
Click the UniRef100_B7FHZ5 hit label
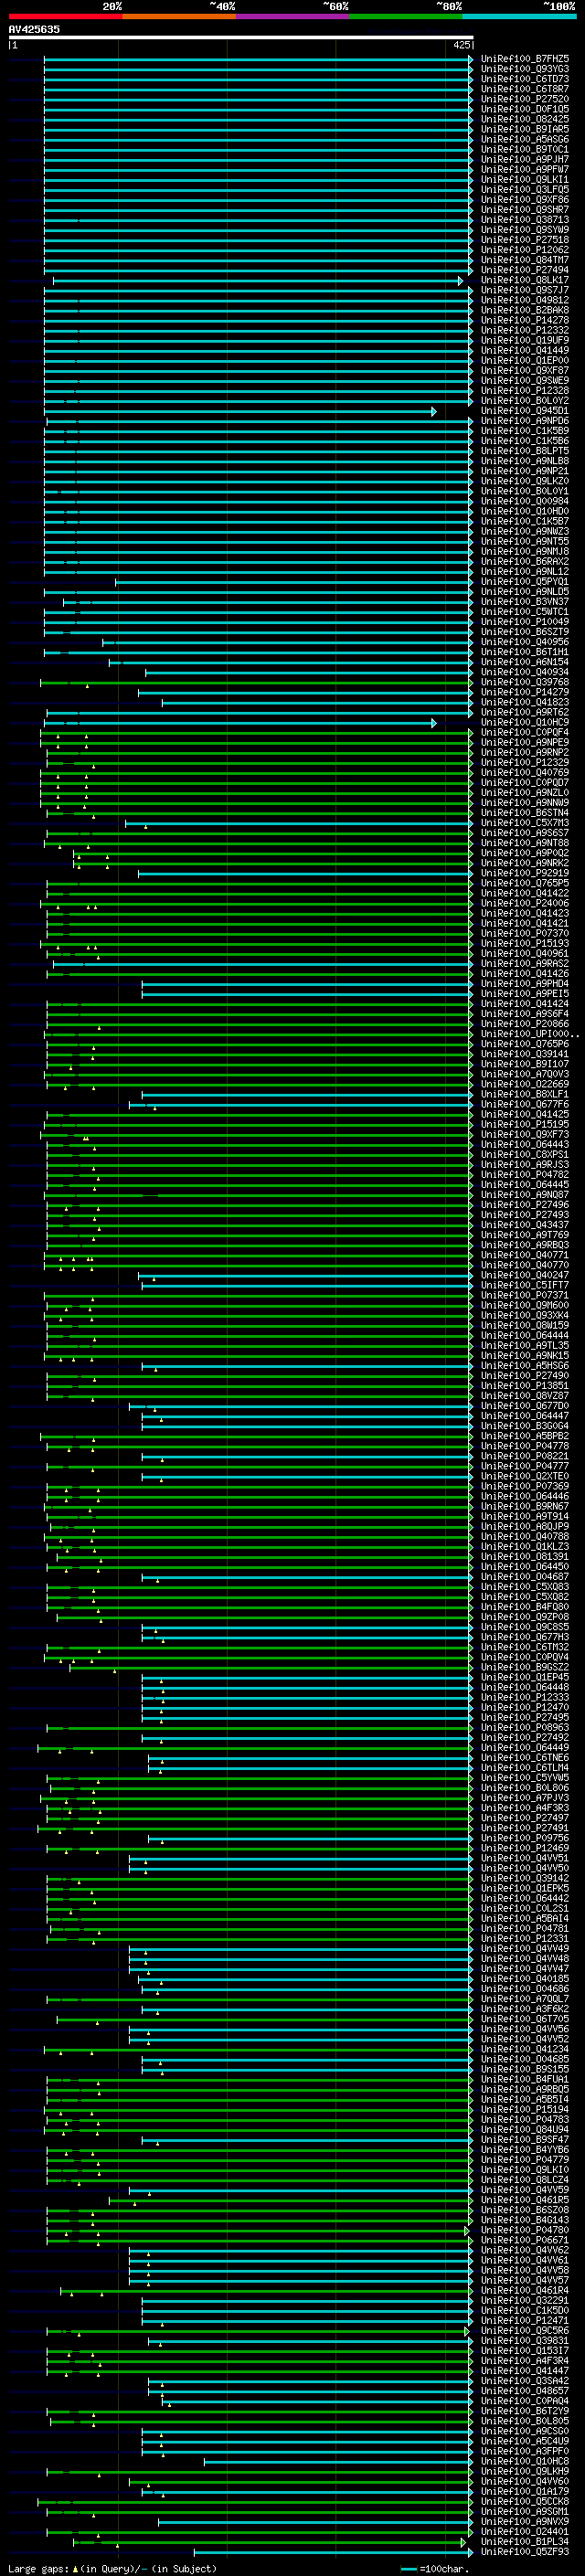[525, 59]
